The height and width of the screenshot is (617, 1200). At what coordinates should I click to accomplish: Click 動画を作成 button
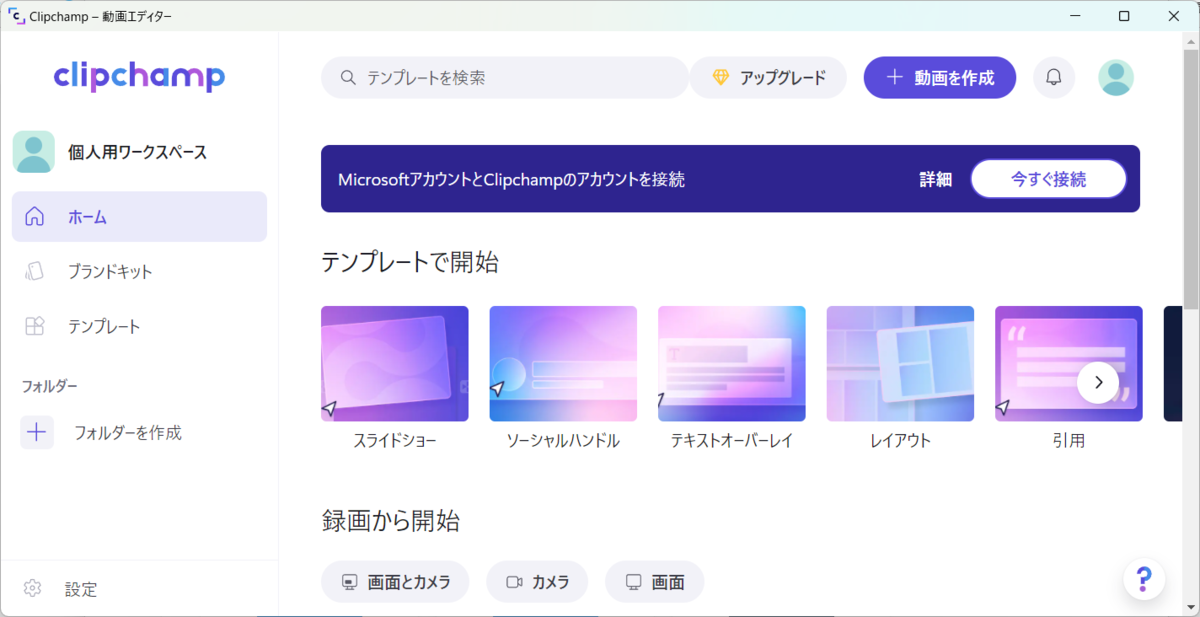point(940,77)
